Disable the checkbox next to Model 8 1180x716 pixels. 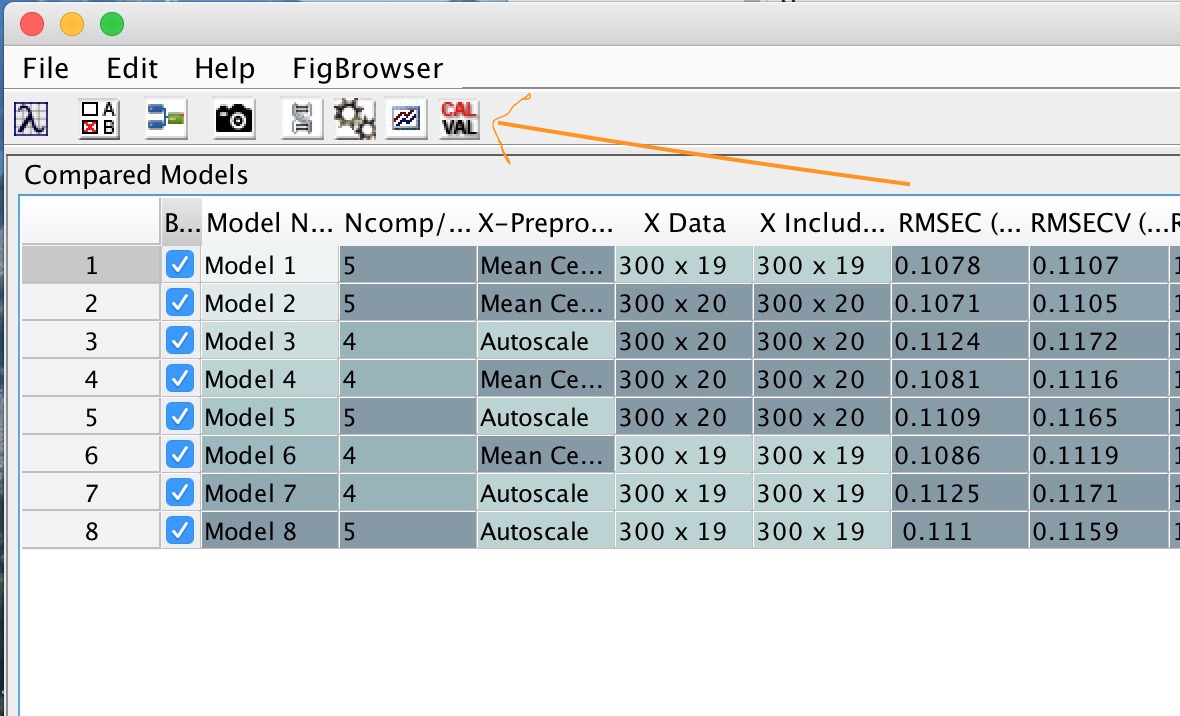coord(180,531)
